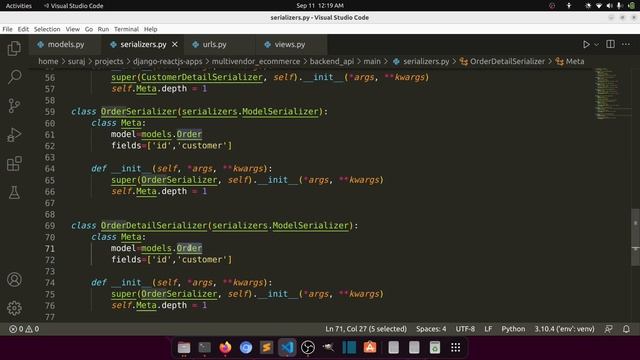The width and height of the screenshot is (640, 360).
Task: Open the Source Control view
Action: 14,106
